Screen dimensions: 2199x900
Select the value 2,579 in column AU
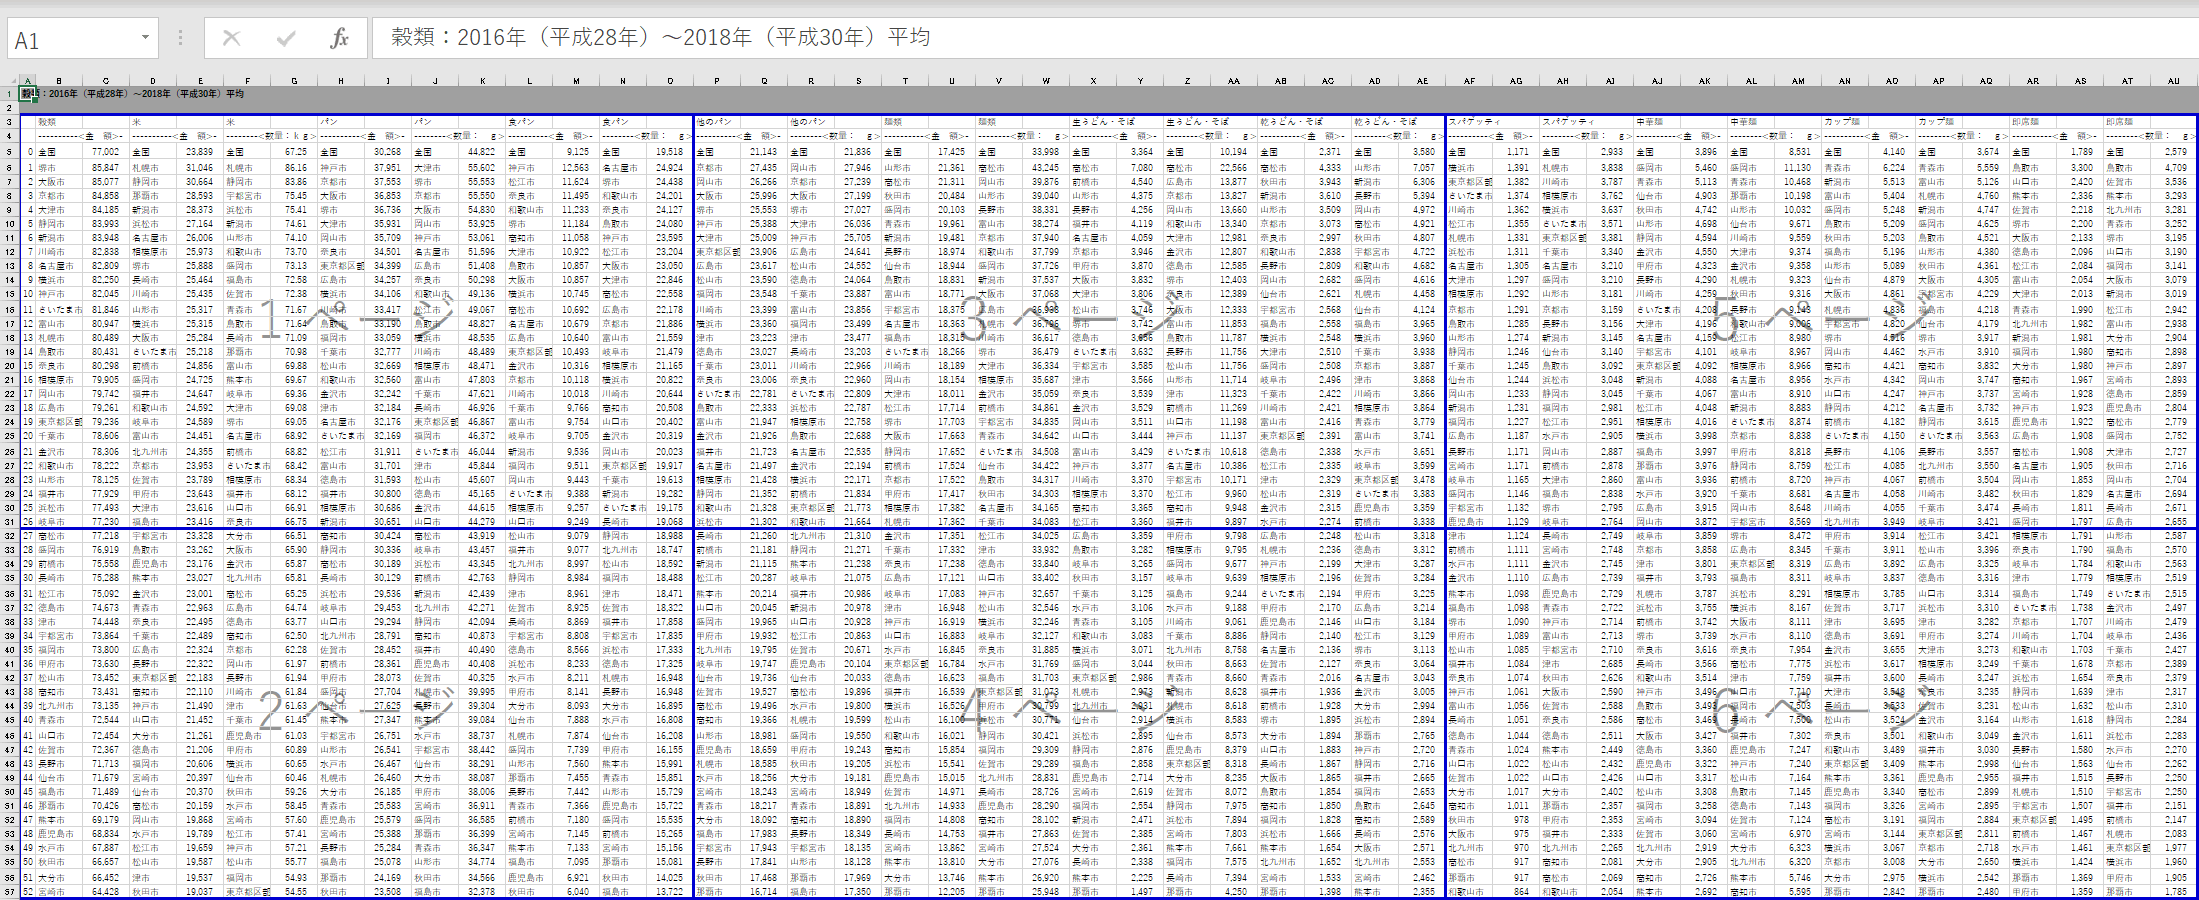point(2174,152)
